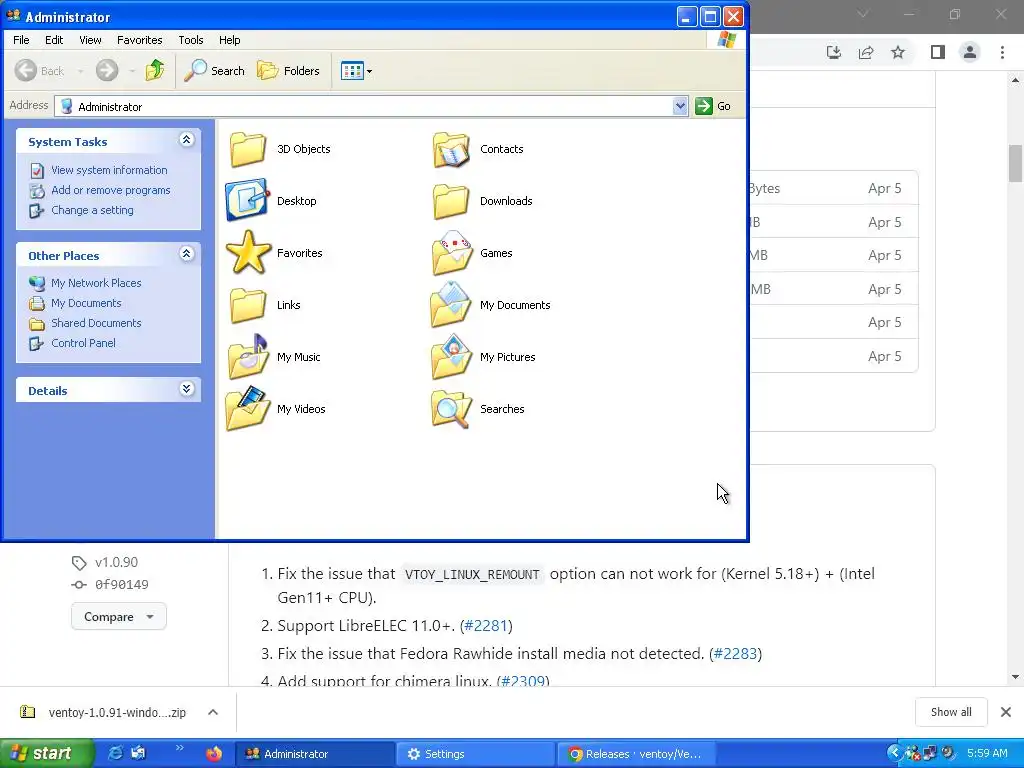Screen dimensions: 1024x768
Task: Click the Back arrow button
Action: tap(40, 71)
